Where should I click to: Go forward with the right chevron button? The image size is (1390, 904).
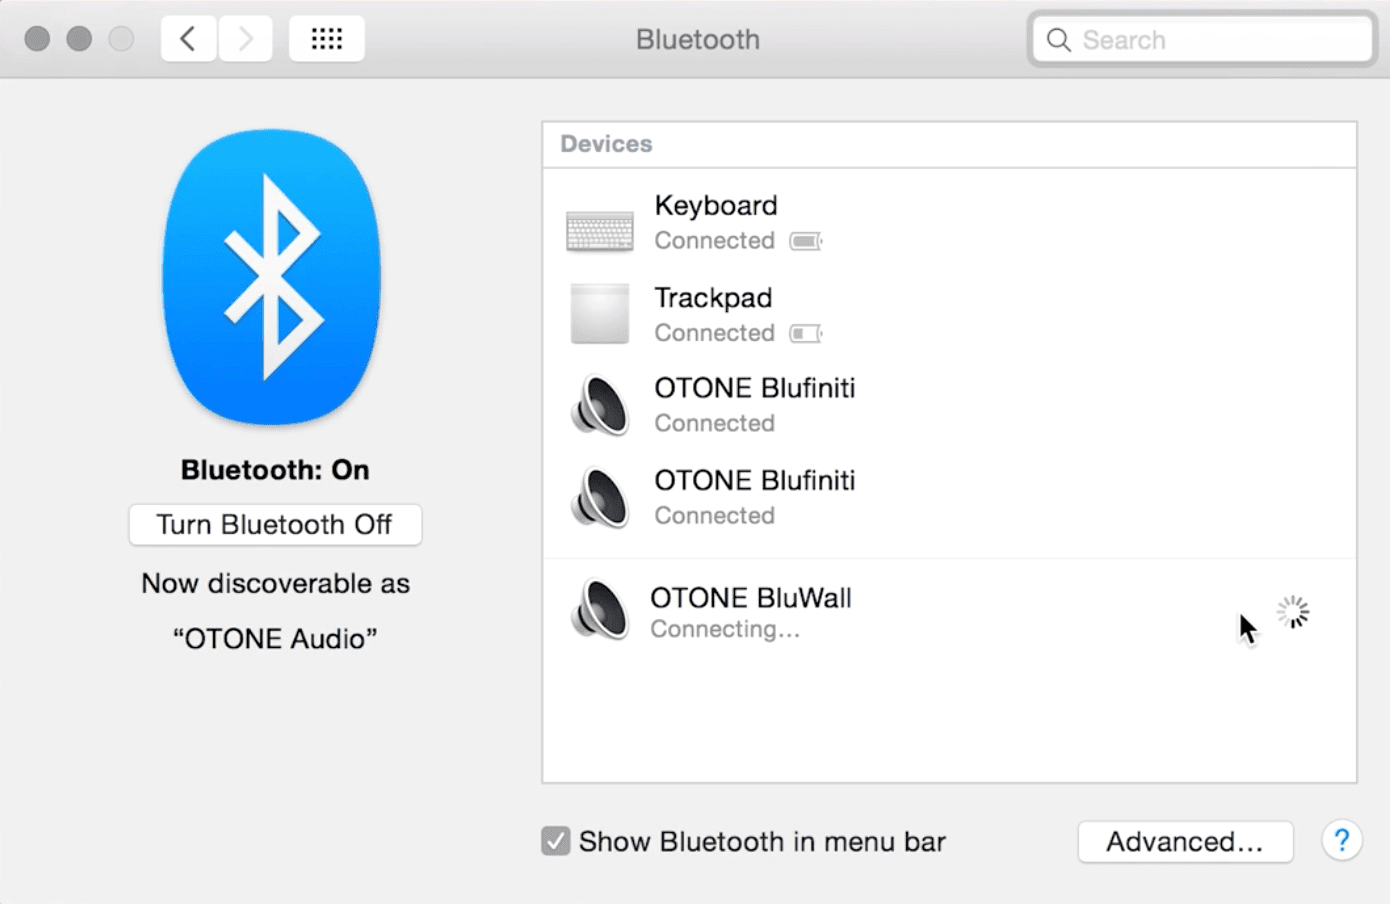point(245,39)
